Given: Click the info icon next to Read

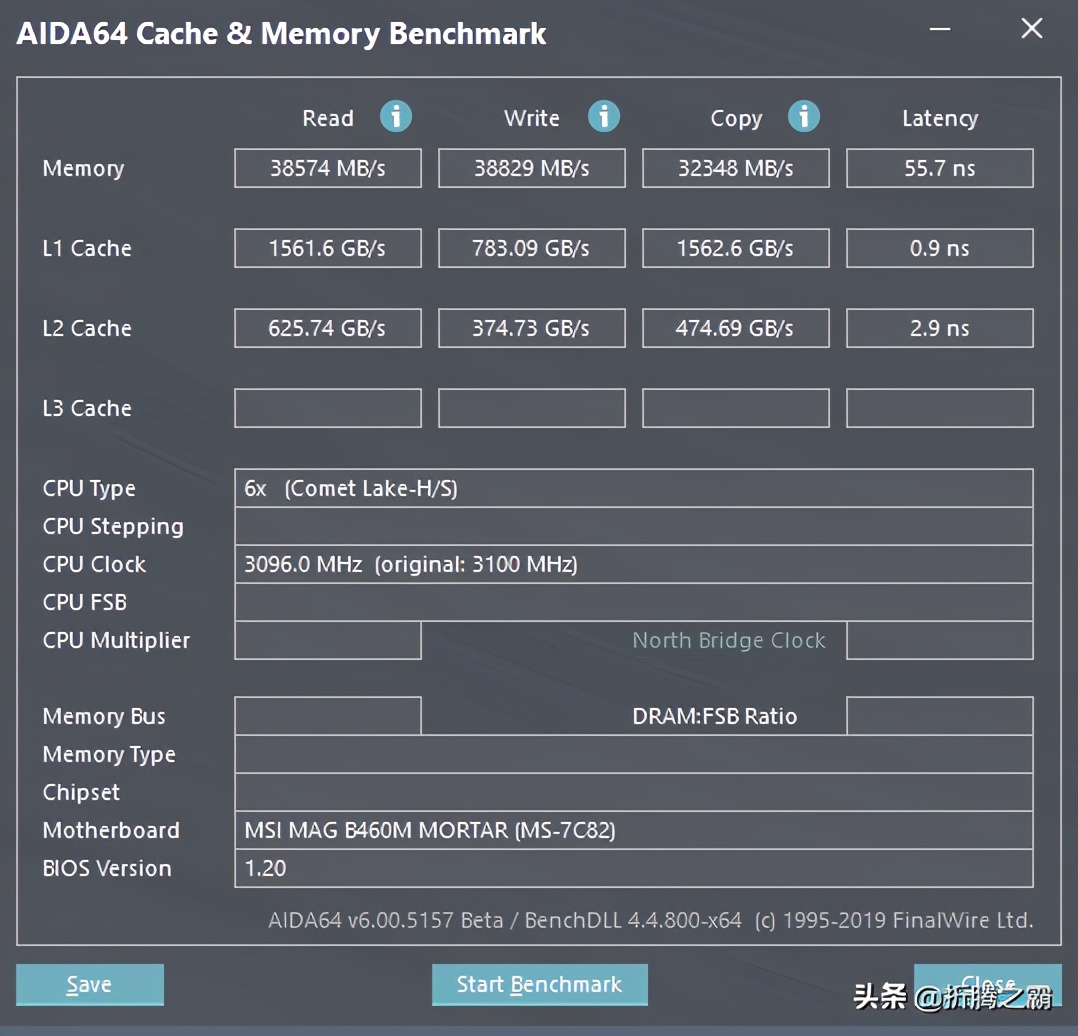Looking at the screenshot, I should click(x=396, y=117).
